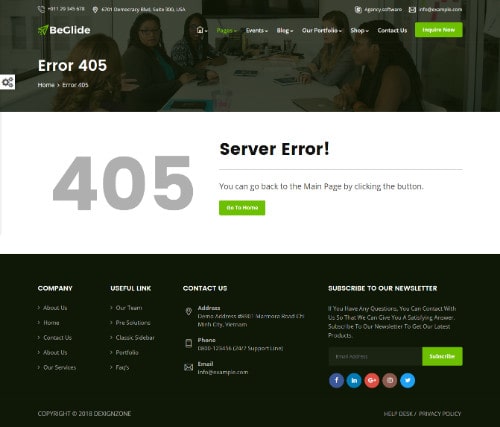The width and height of the screenshot is (500, 427).
Task: Open the settings gear panel on the left edge
Action: tap(7, 82)
